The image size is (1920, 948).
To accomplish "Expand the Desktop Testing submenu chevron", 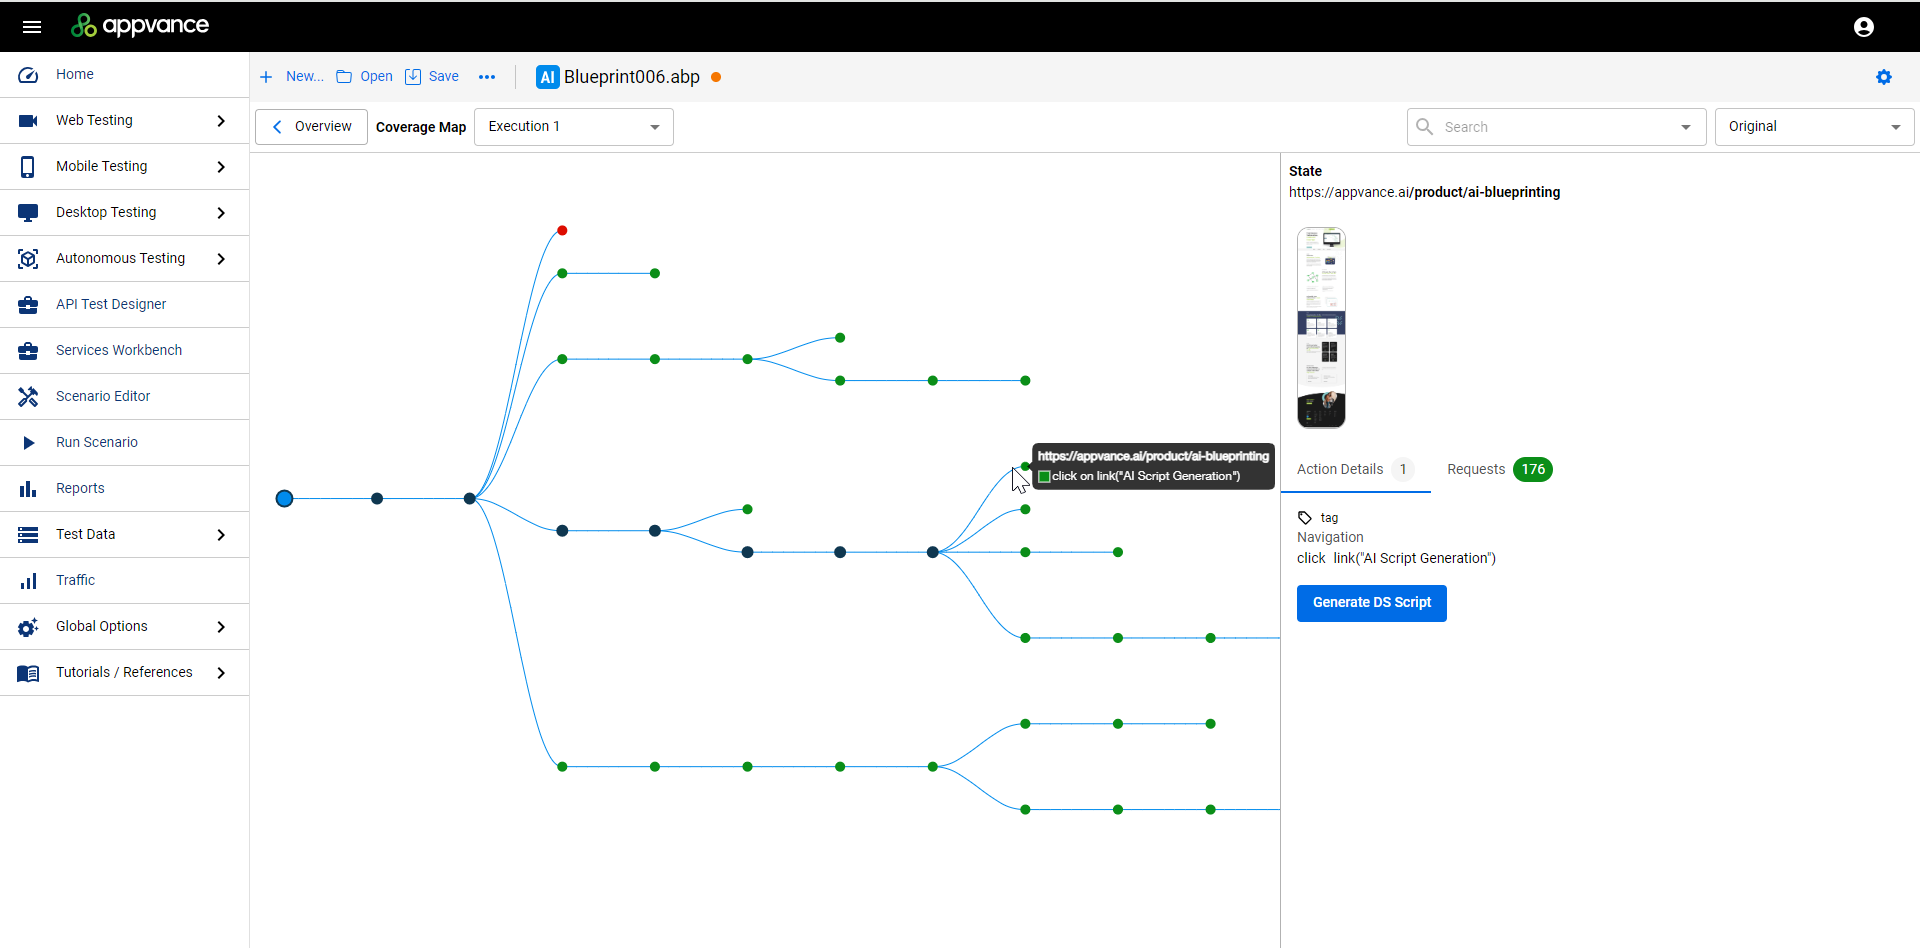I will click(x=221, y=213).
